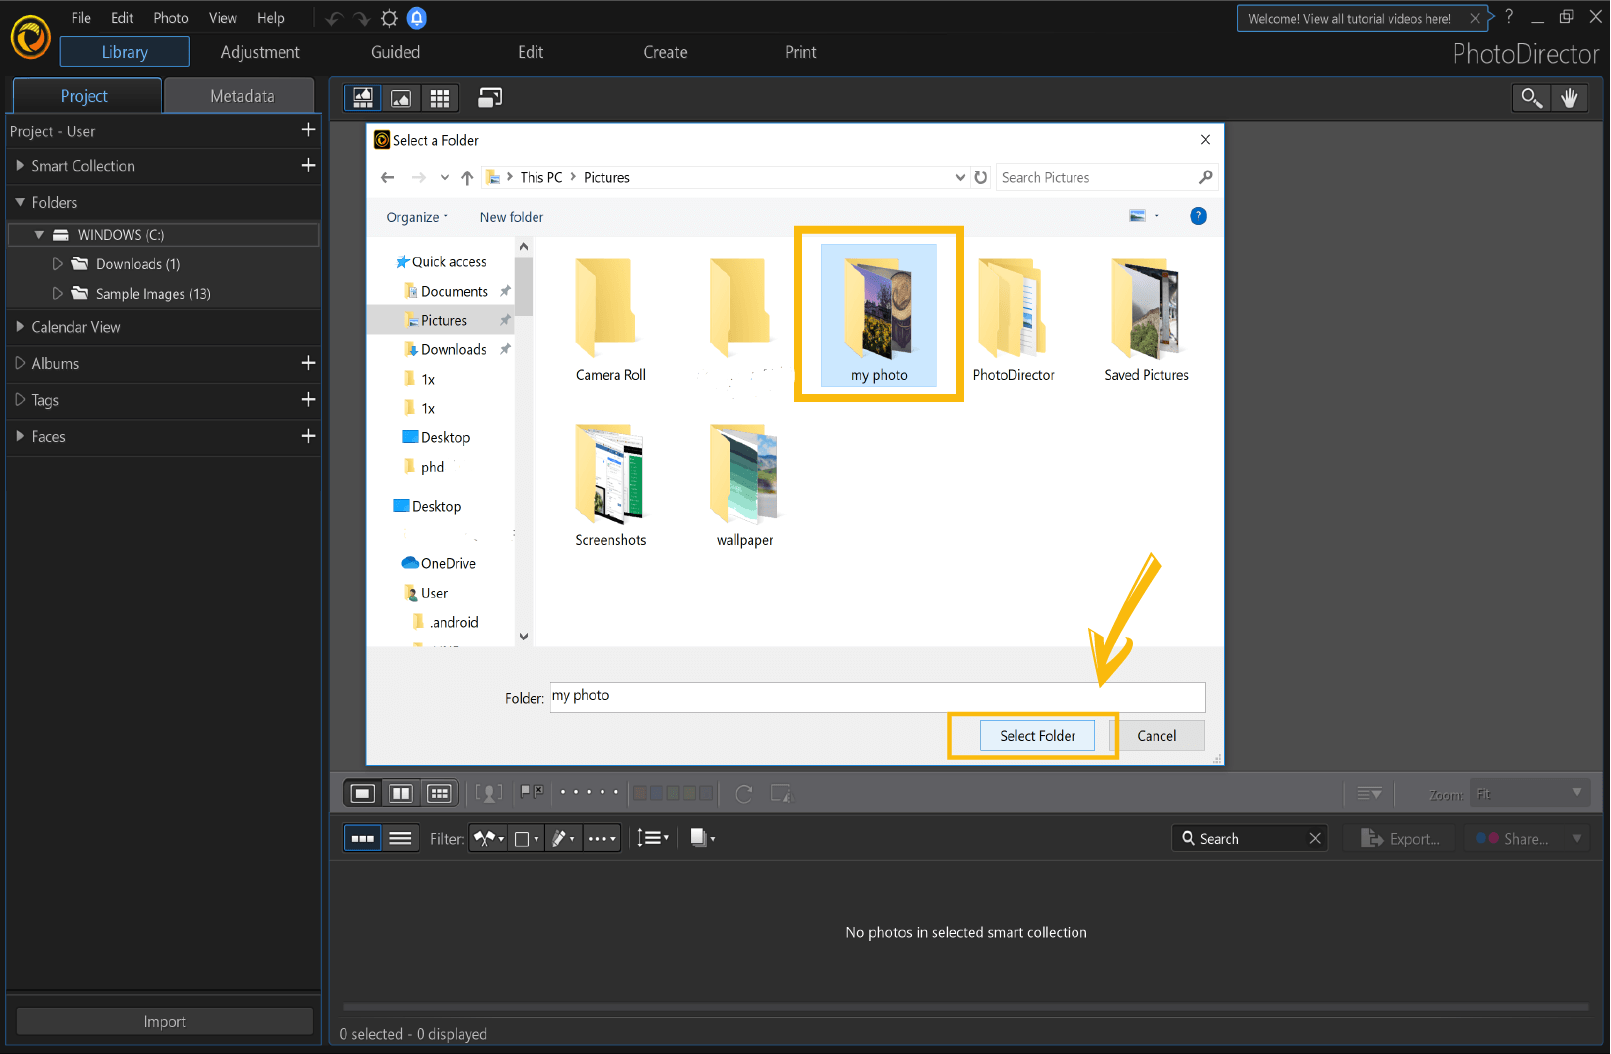1611x1054 pixels.
Task: Open the Photo menu
Action: 170,17
